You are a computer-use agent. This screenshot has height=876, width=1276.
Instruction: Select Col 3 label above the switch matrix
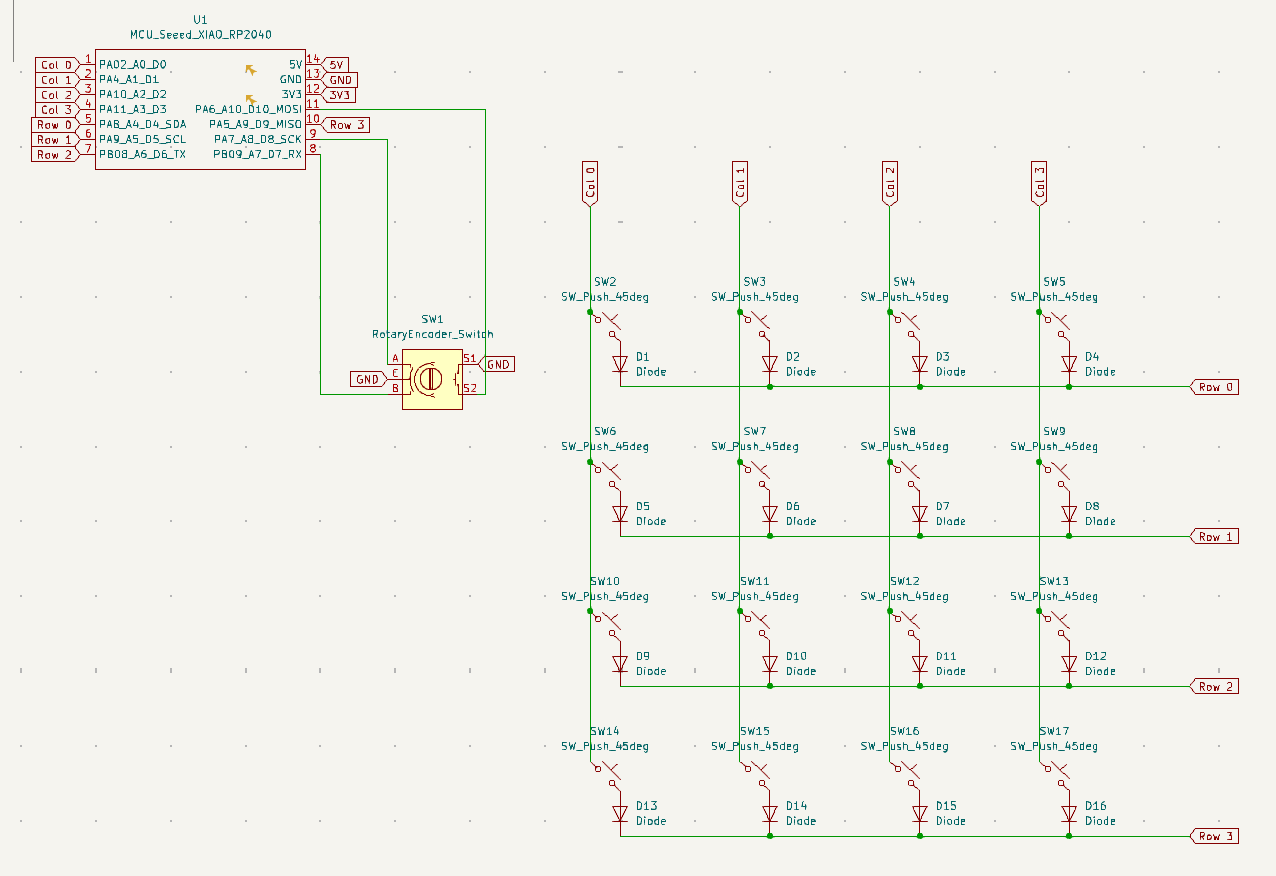[x=1040, y=183]
